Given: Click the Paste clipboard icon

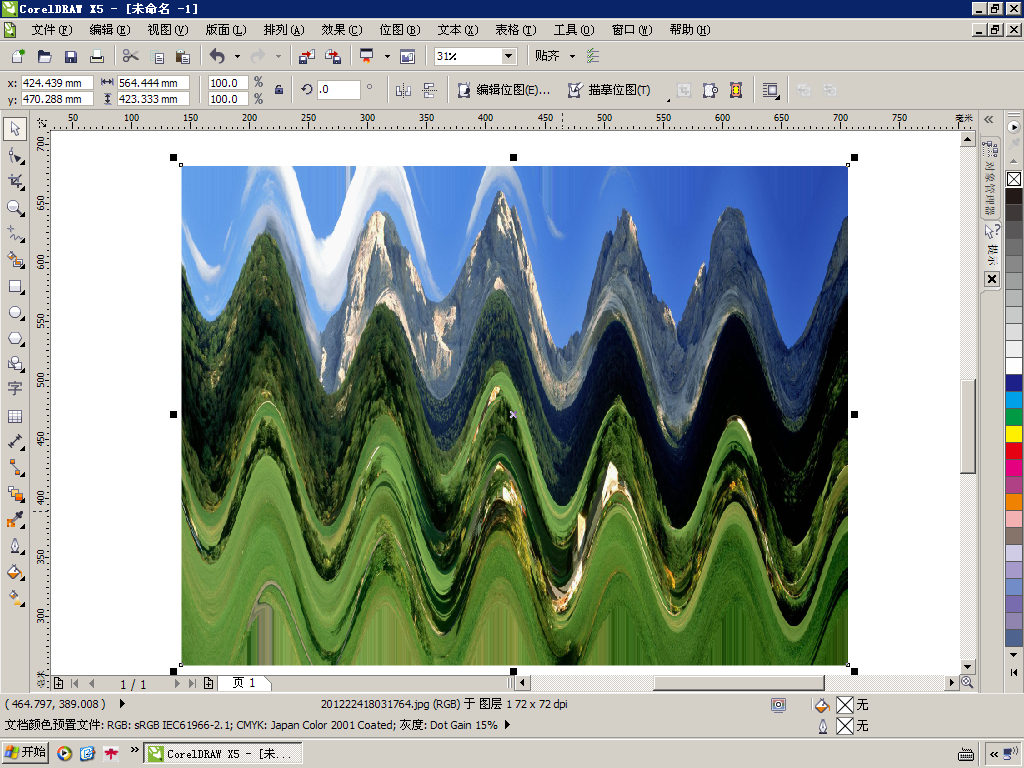Looking at the screenshot, I should click(184, 56).
